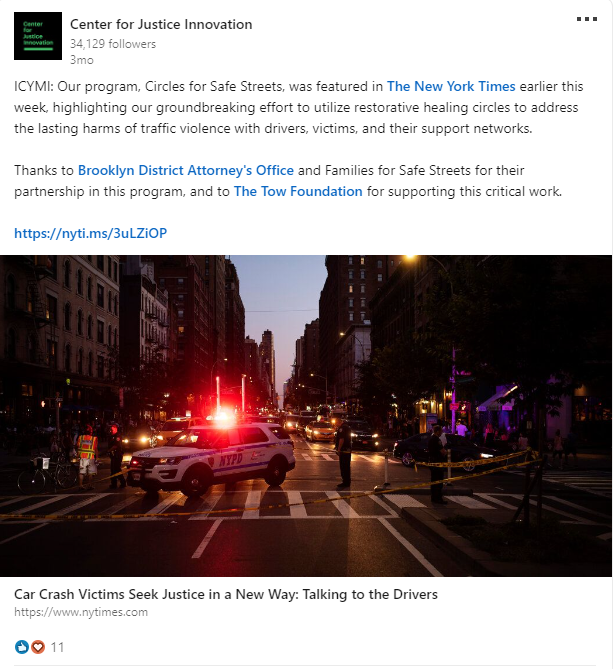Click the ICYMI post body text
This screenshot has height=669, width=614.
(299, 107)
